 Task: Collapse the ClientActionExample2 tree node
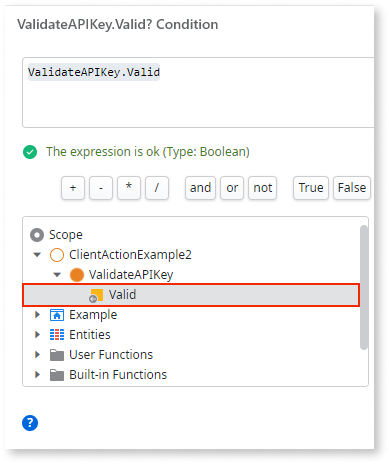click(x=37, y=255)
